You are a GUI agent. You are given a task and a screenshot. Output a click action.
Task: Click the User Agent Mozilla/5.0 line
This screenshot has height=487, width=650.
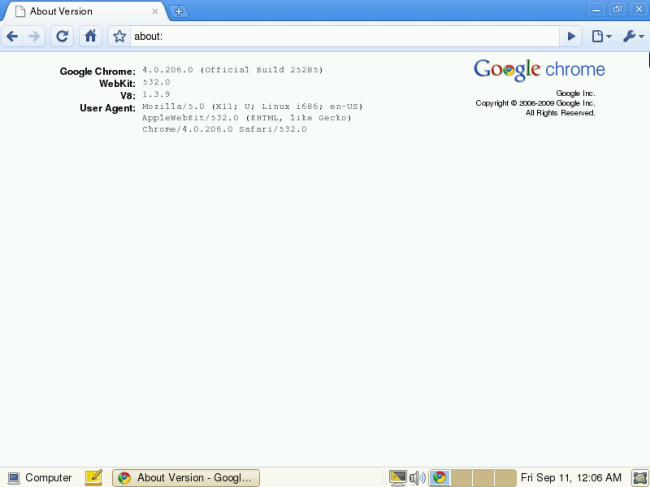252,107
